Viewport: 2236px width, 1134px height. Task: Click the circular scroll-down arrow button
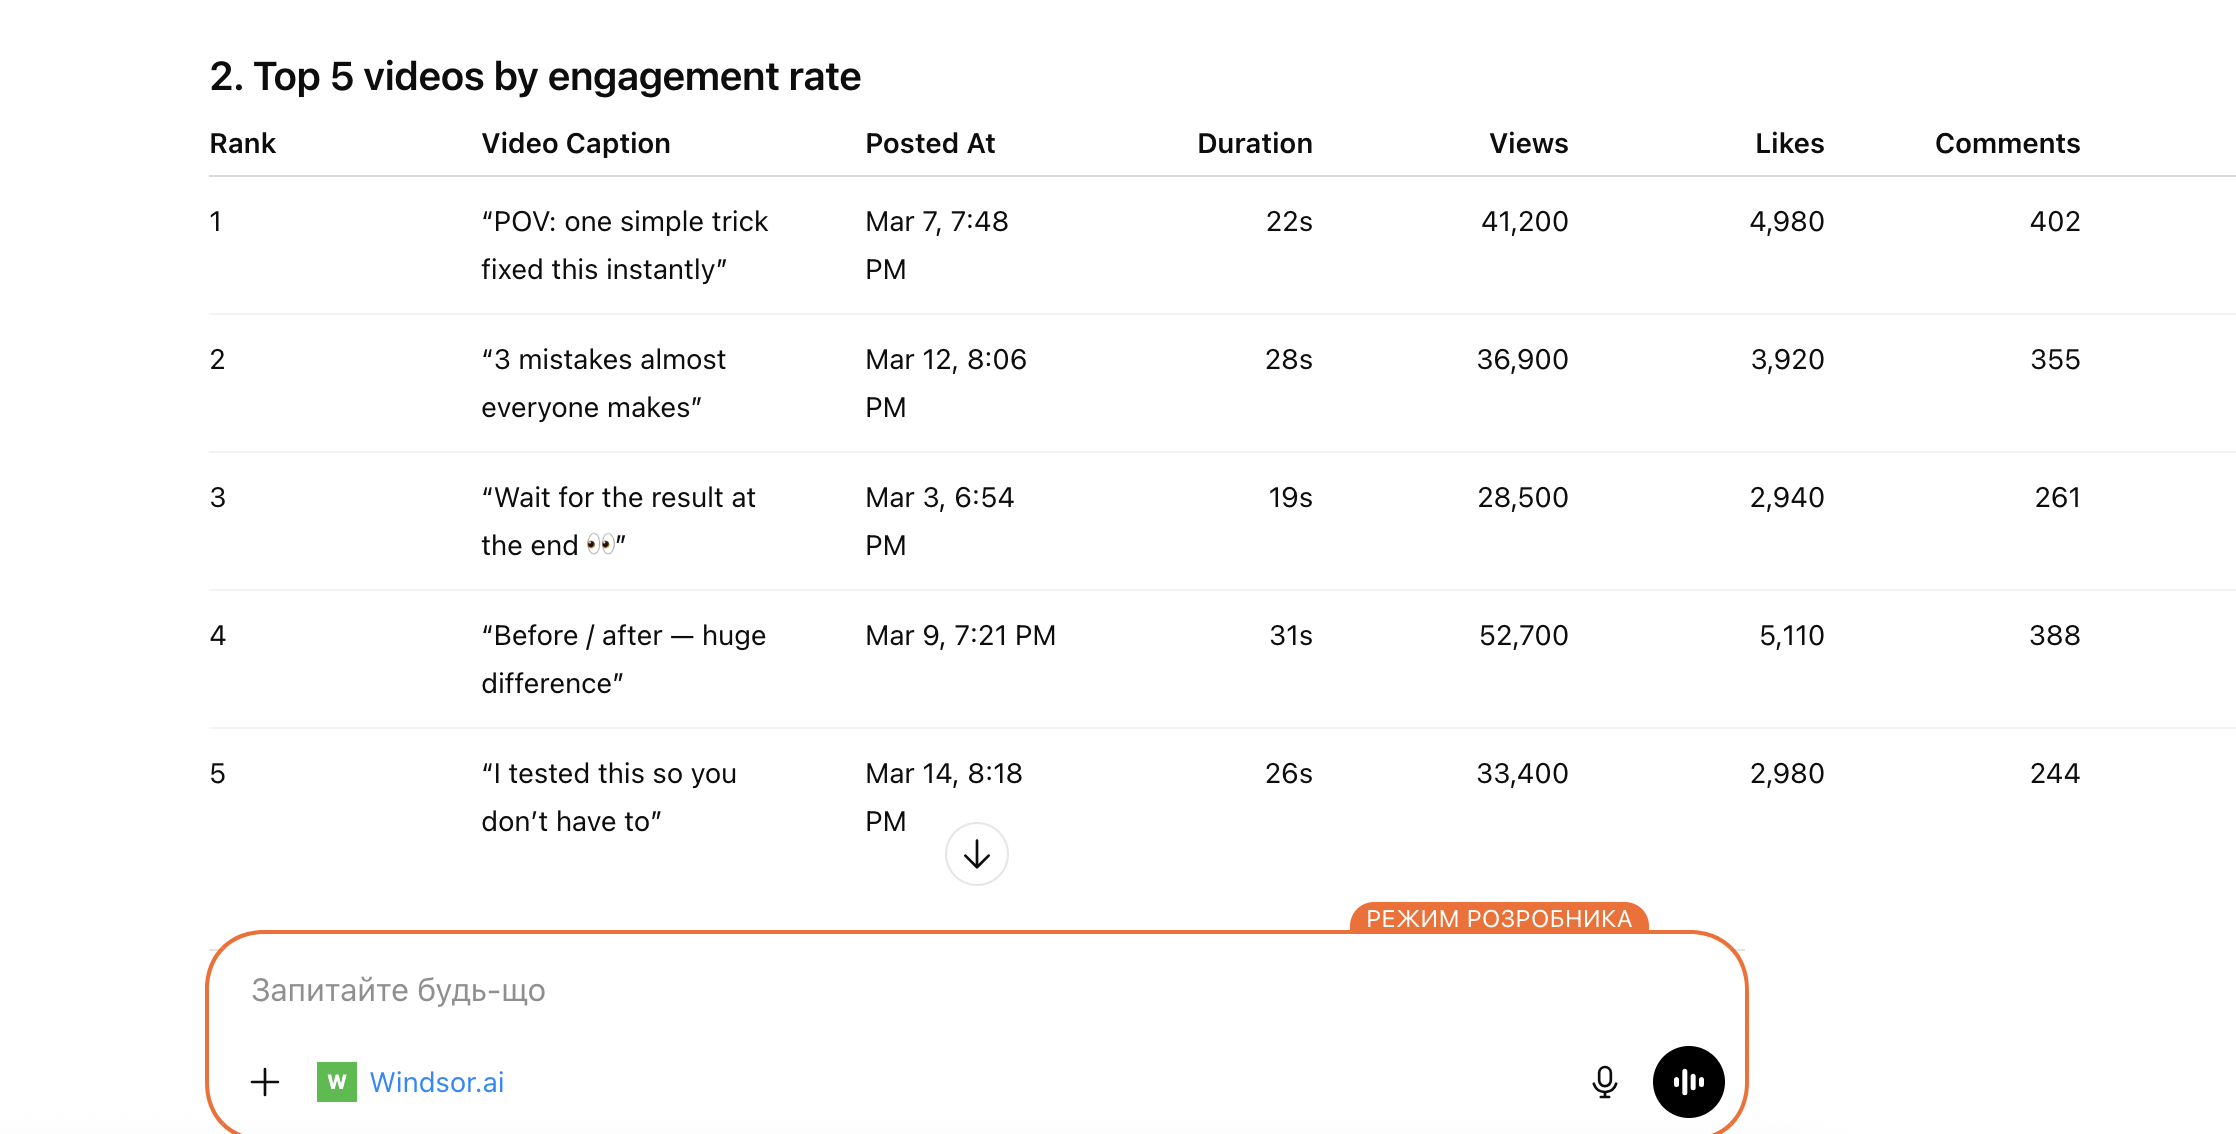976,854
